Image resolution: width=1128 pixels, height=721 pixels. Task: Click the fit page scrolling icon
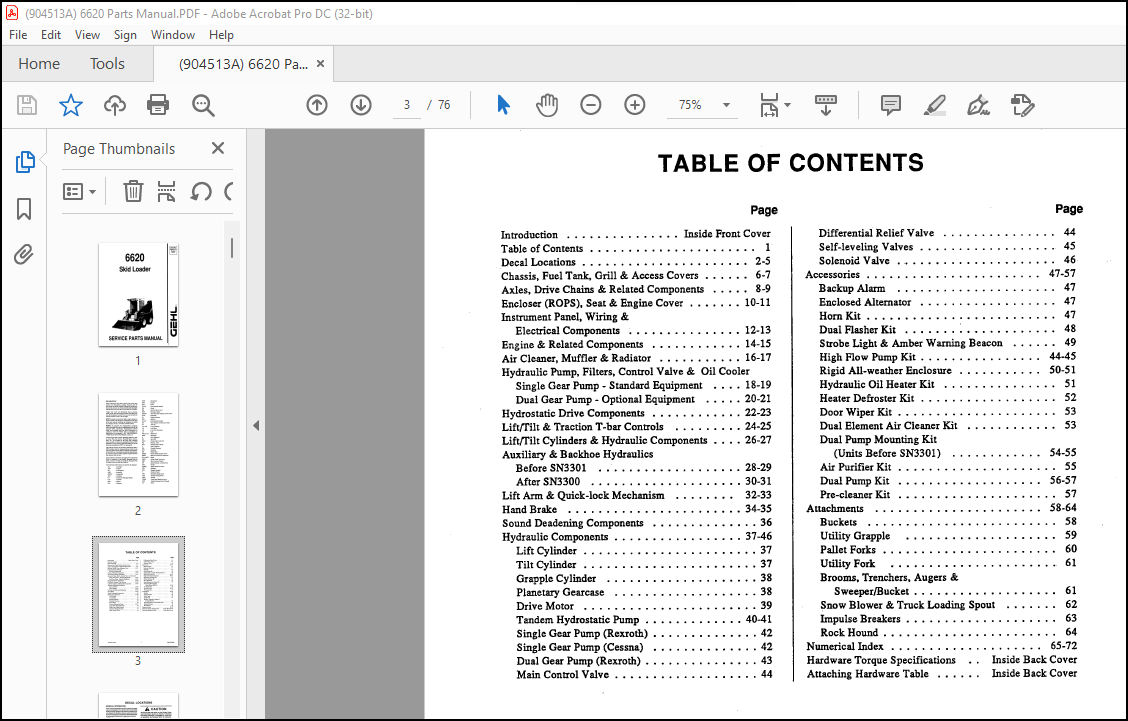tap(769, 105)
